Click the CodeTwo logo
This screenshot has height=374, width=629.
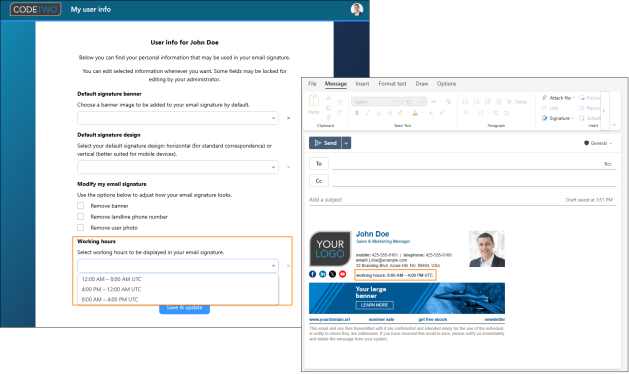click(x=35, y=9)
